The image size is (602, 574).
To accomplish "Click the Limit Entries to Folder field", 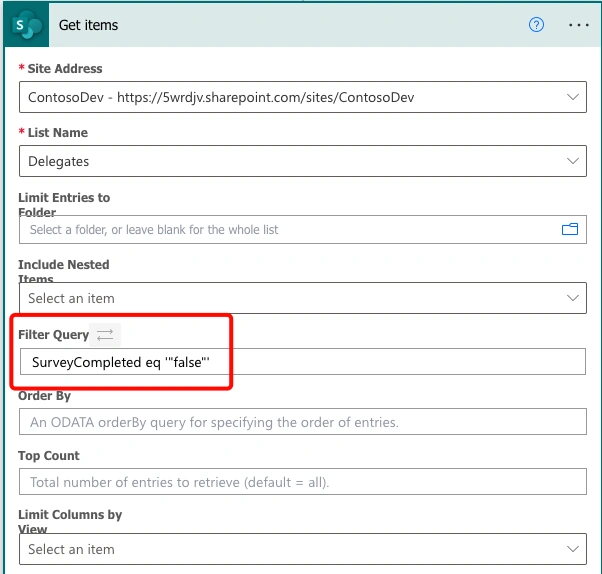I will (303, 230).
